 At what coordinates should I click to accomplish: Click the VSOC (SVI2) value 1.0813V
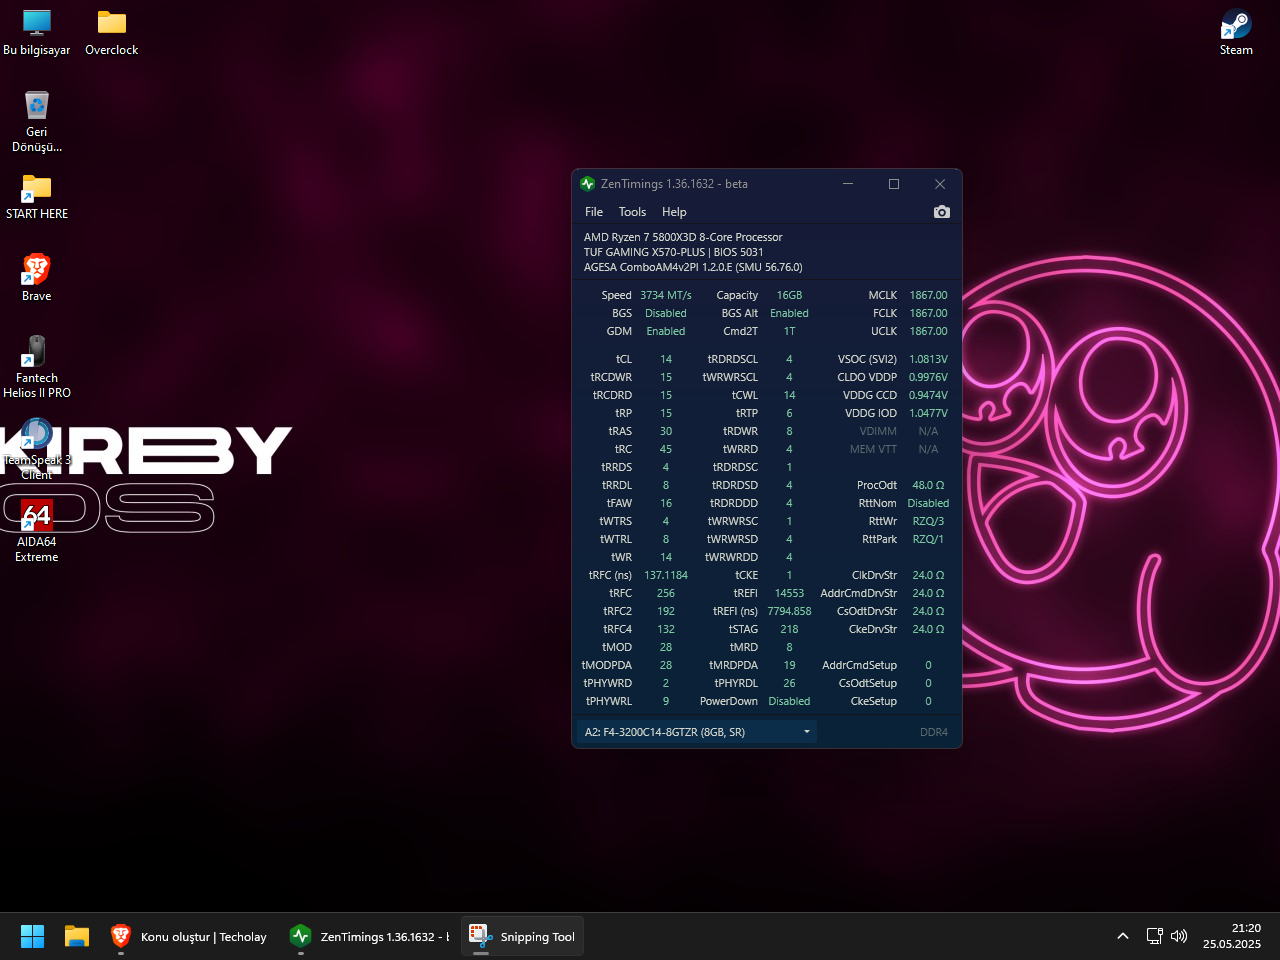click(928, 359)
